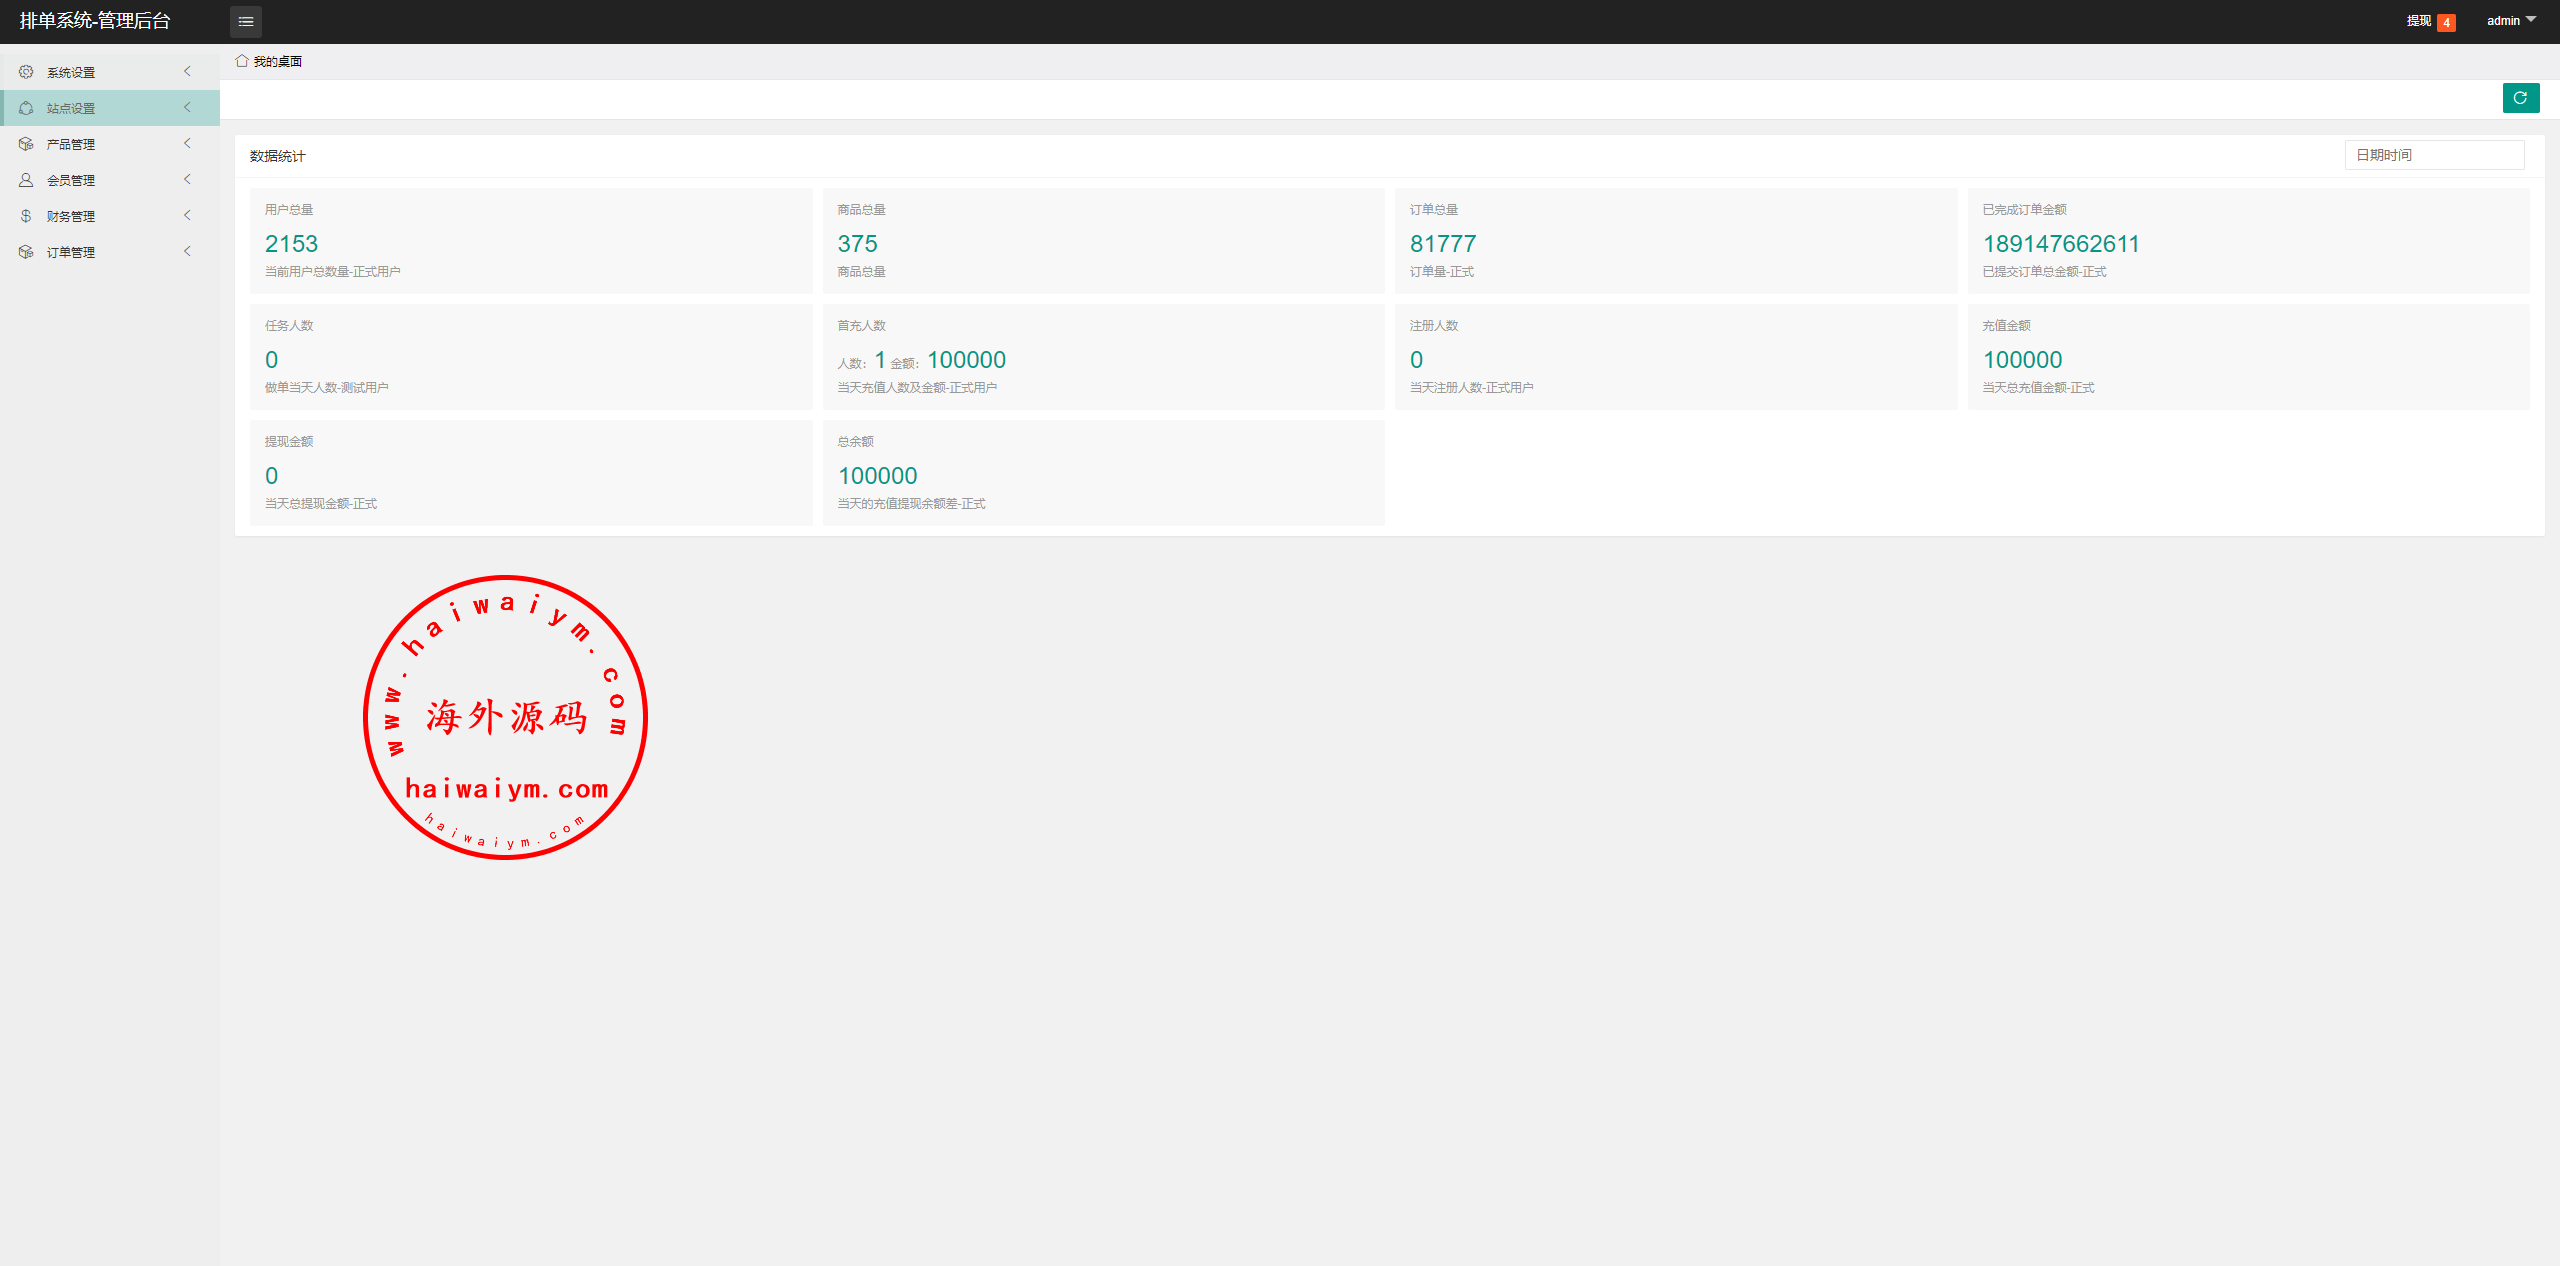Click the 站点设置 sidebar icon
Viewport: 2560px width, 1266px height.
click(x=26, y=108)
